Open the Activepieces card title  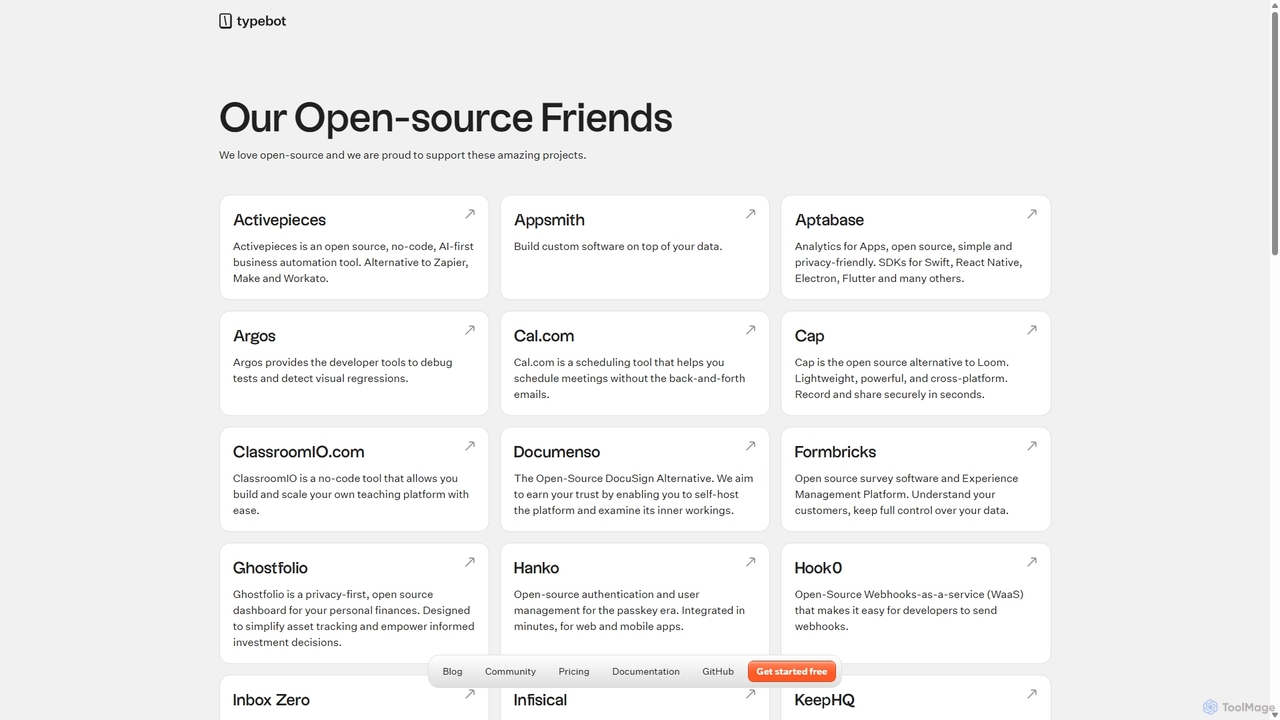pyautogui.click(x=279, y=220)
